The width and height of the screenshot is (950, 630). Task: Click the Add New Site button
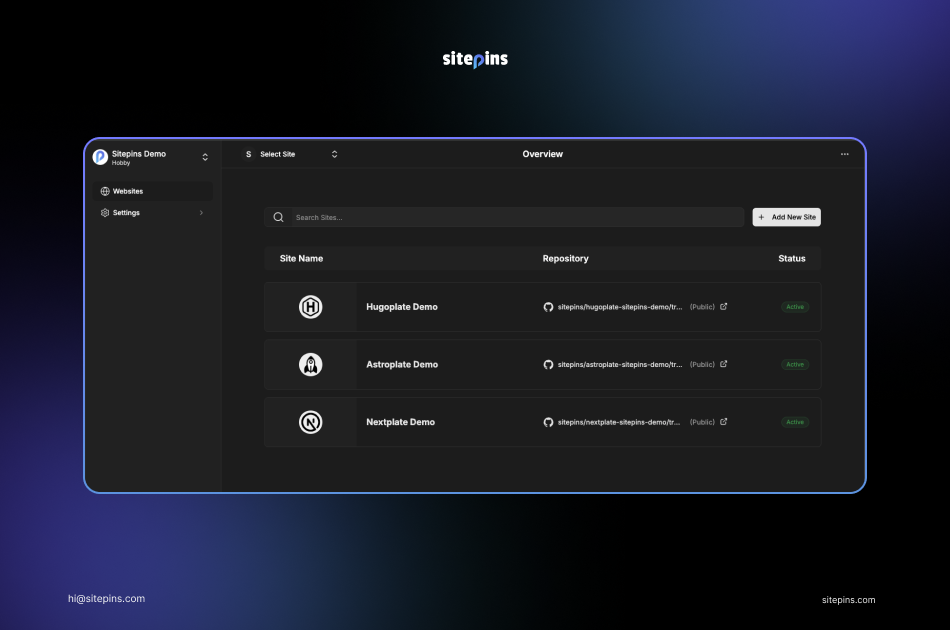click(x=786, y=217)
